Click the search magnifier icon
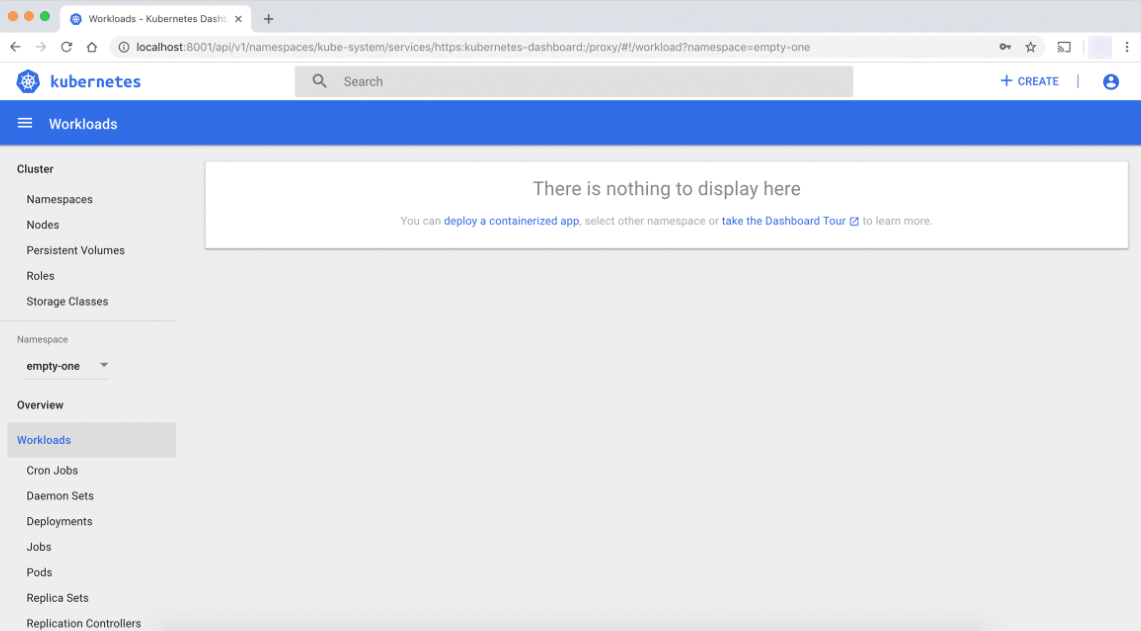 pyautogui.click(x=319, y=81)
